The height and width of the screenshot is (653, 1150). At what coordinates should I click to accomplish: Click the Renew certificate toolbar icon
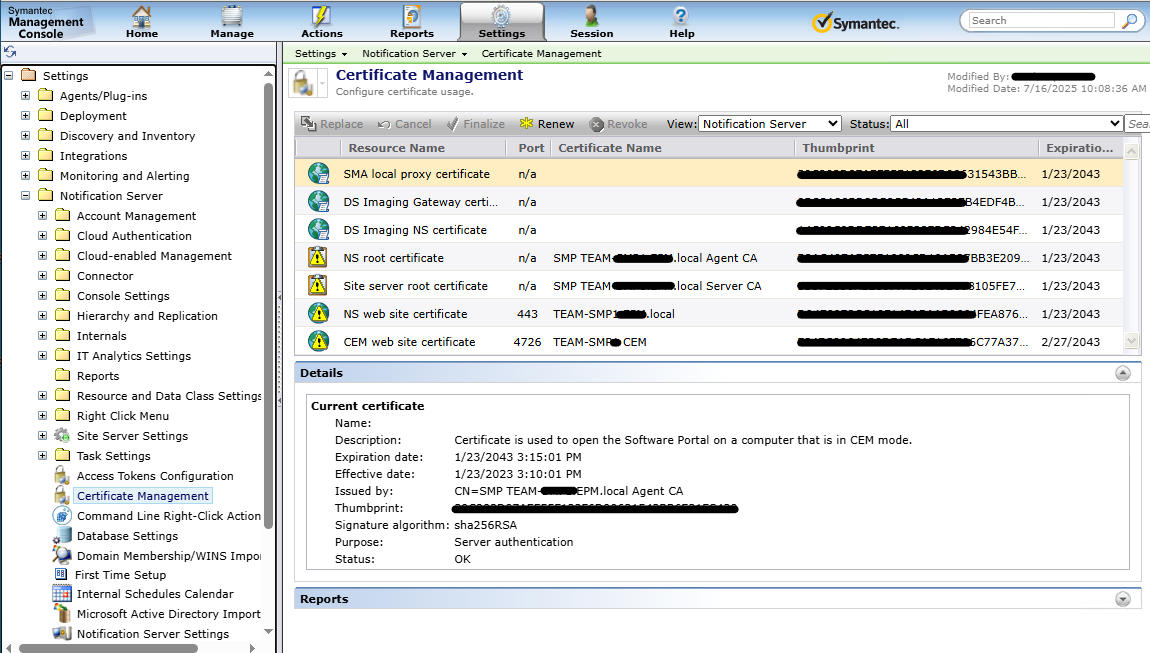526,124
